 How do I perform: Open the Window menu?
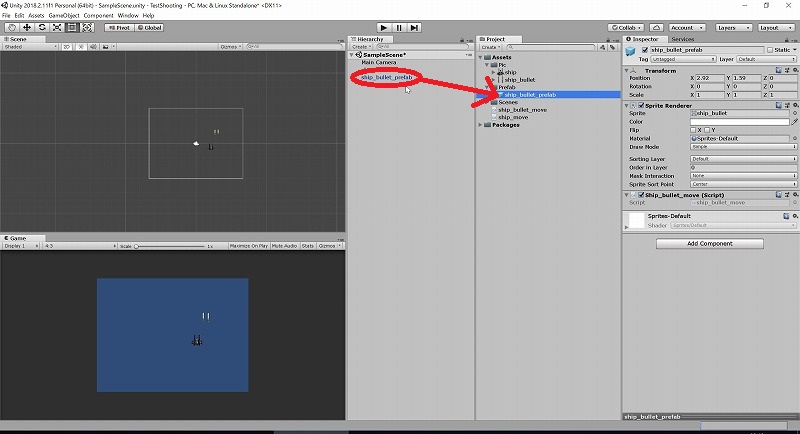pyautogui.click(x=128, y=15)
